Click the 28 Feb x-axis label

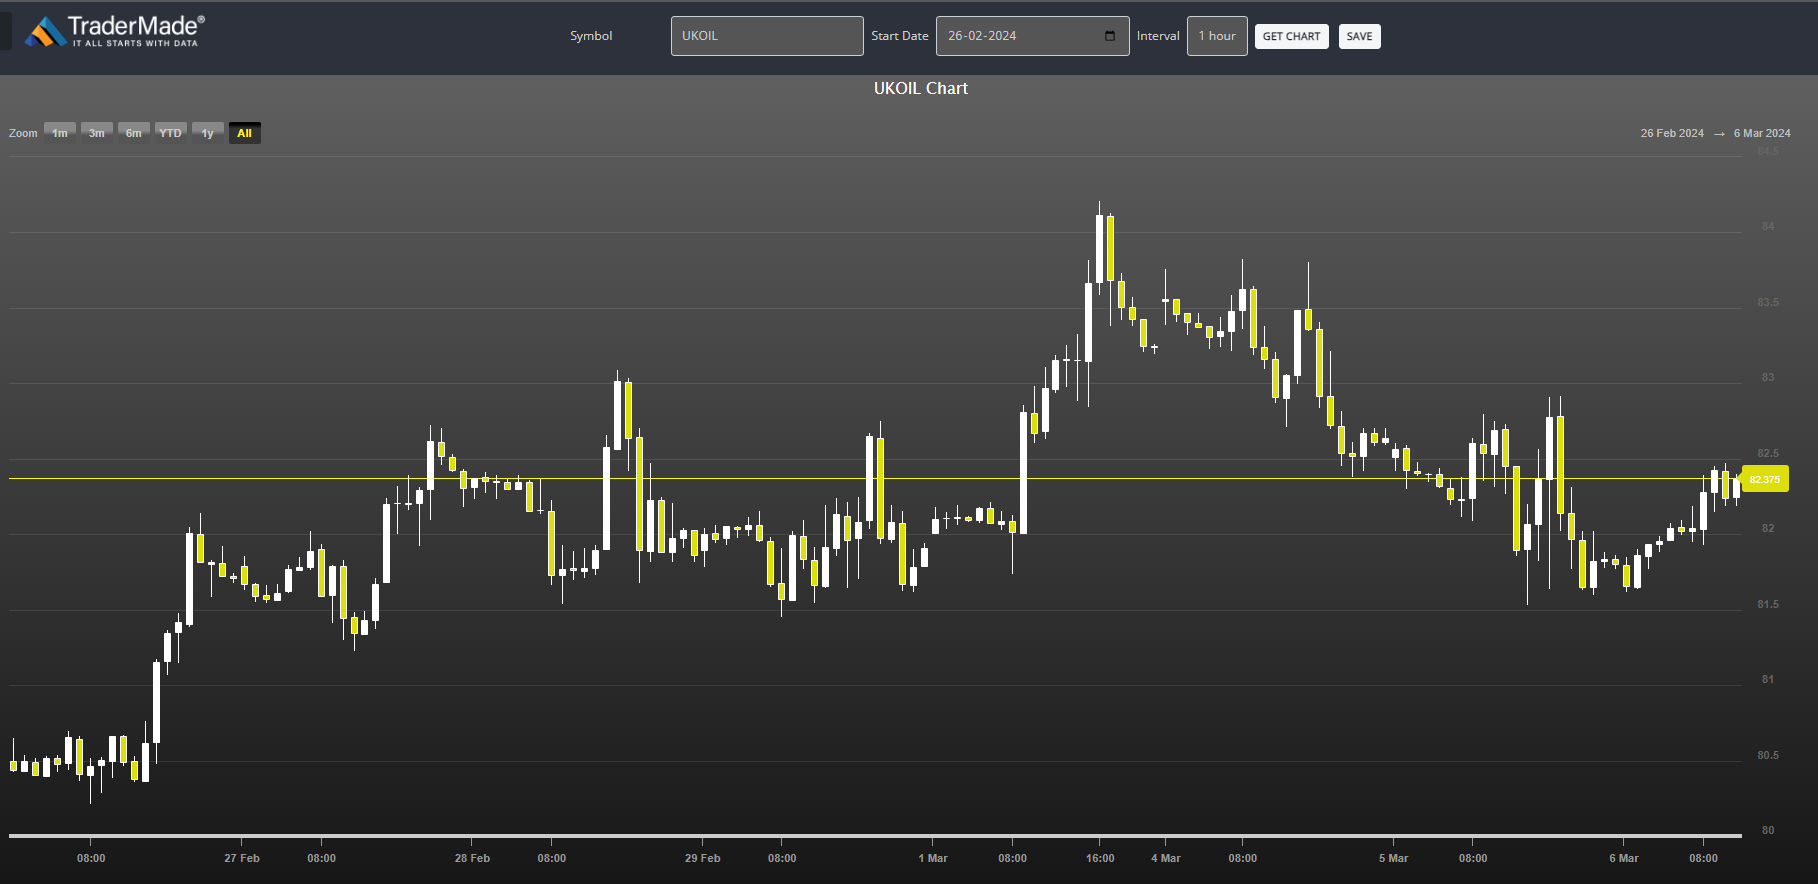[472, 858]
